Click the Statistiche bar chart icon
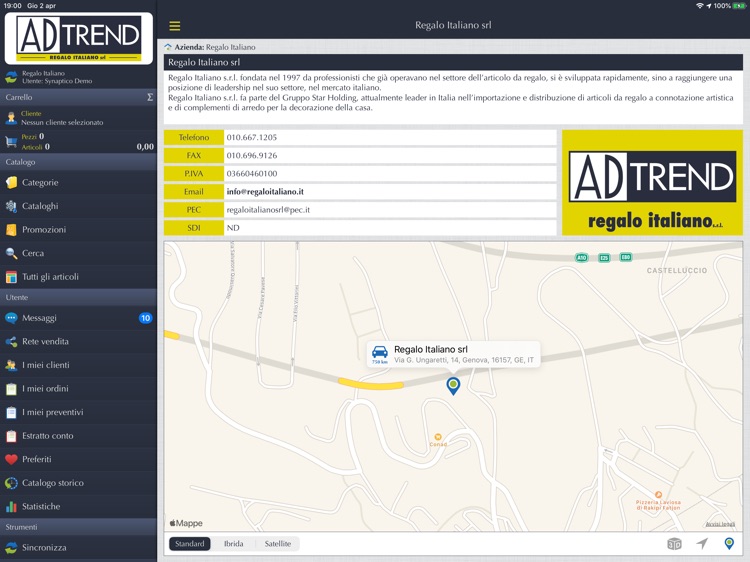750x562 pixels. [11, 507]
